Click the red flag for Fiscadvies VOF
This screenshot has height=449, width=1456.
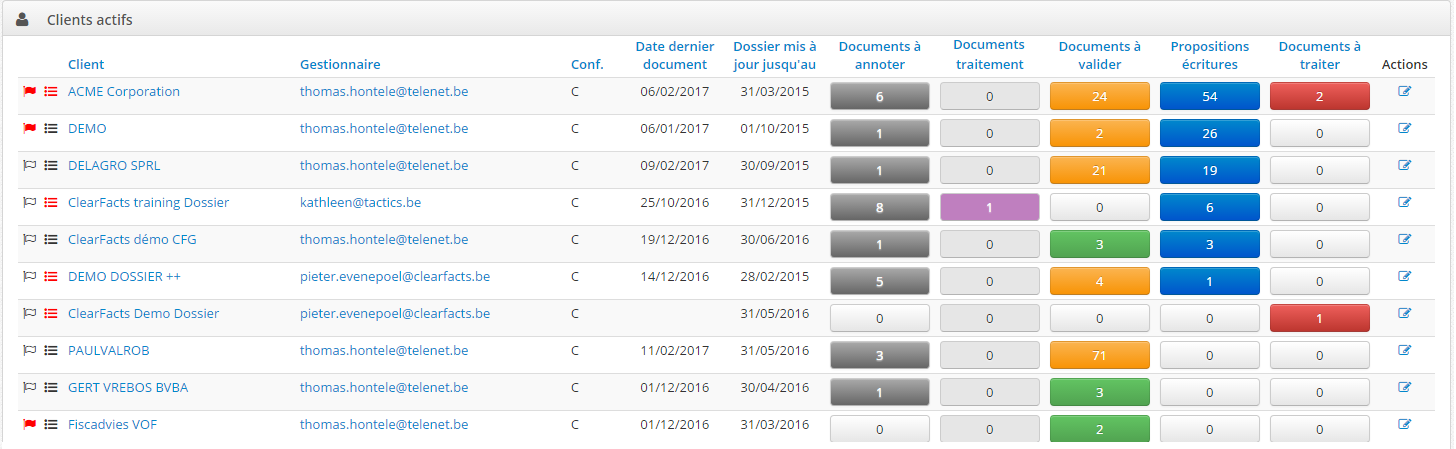pyautogui.click(x=30, y=425)
